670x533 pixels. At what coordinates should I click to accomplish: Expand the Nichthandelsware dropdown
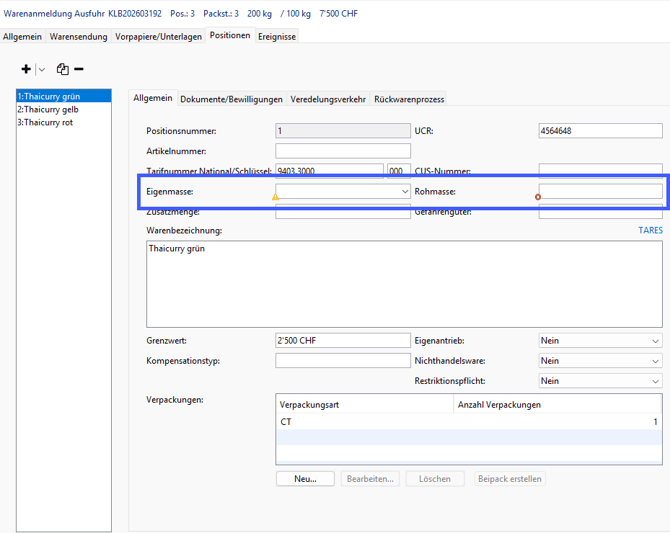pyautogui.click(x=655, y=361)
